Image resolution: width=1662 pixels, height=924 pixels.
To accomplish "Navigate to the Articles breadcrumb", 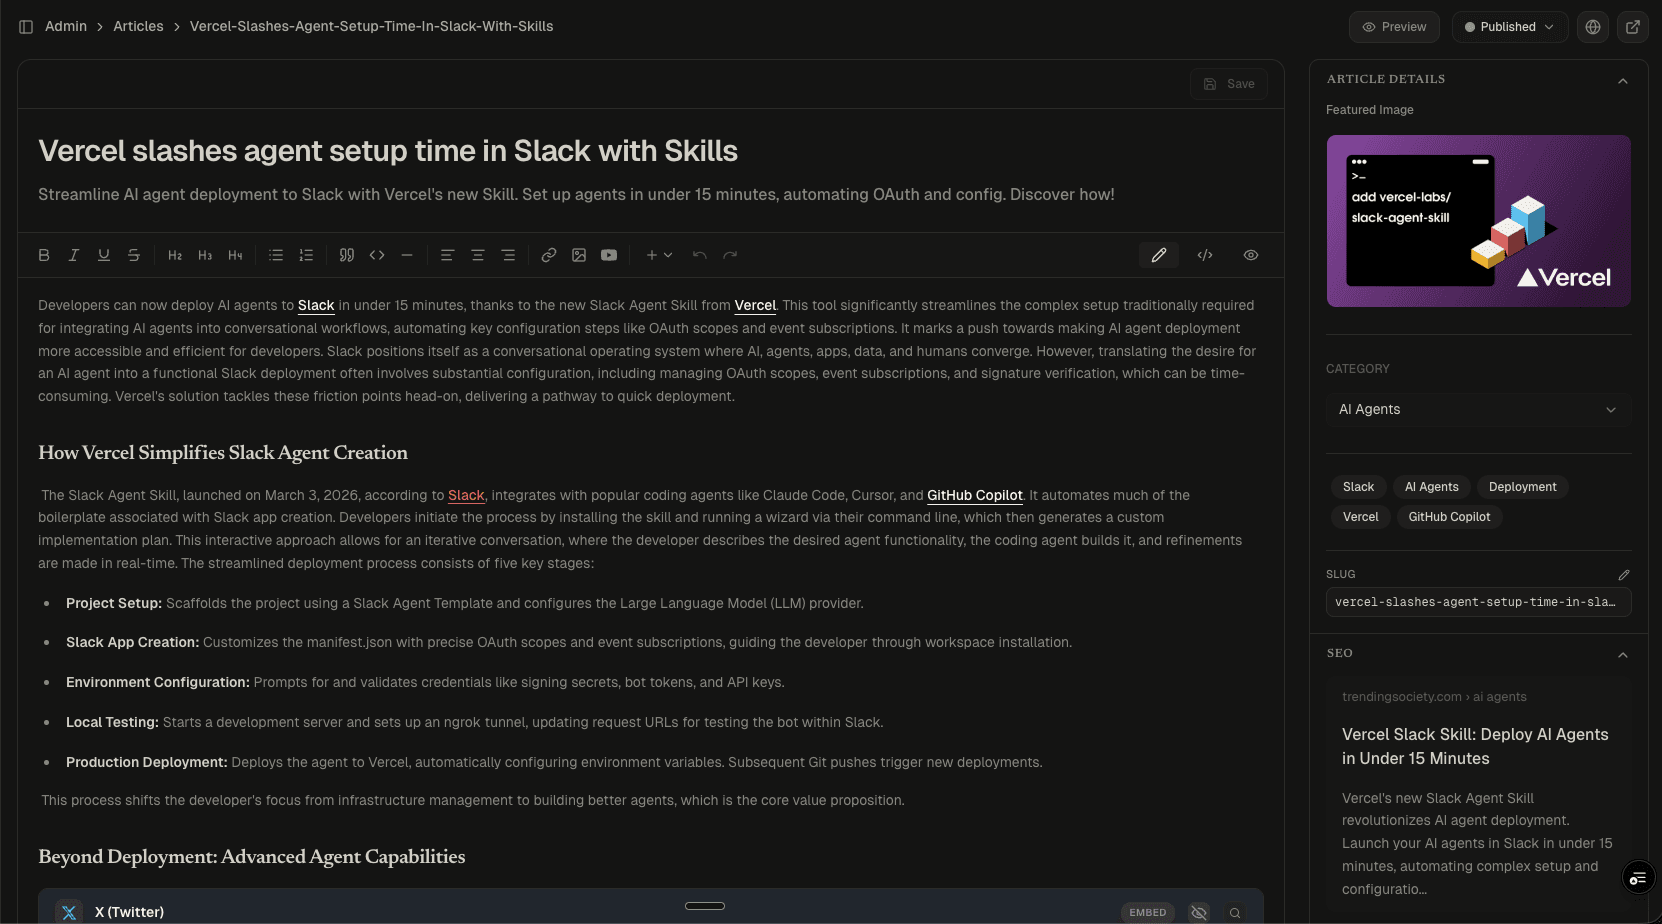I will [x=138, y=26].
